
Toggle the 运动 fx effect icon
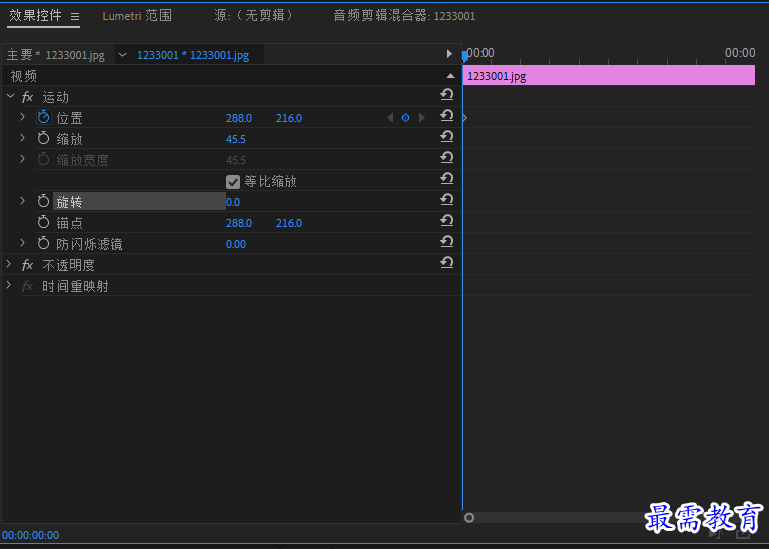(27, 97)
